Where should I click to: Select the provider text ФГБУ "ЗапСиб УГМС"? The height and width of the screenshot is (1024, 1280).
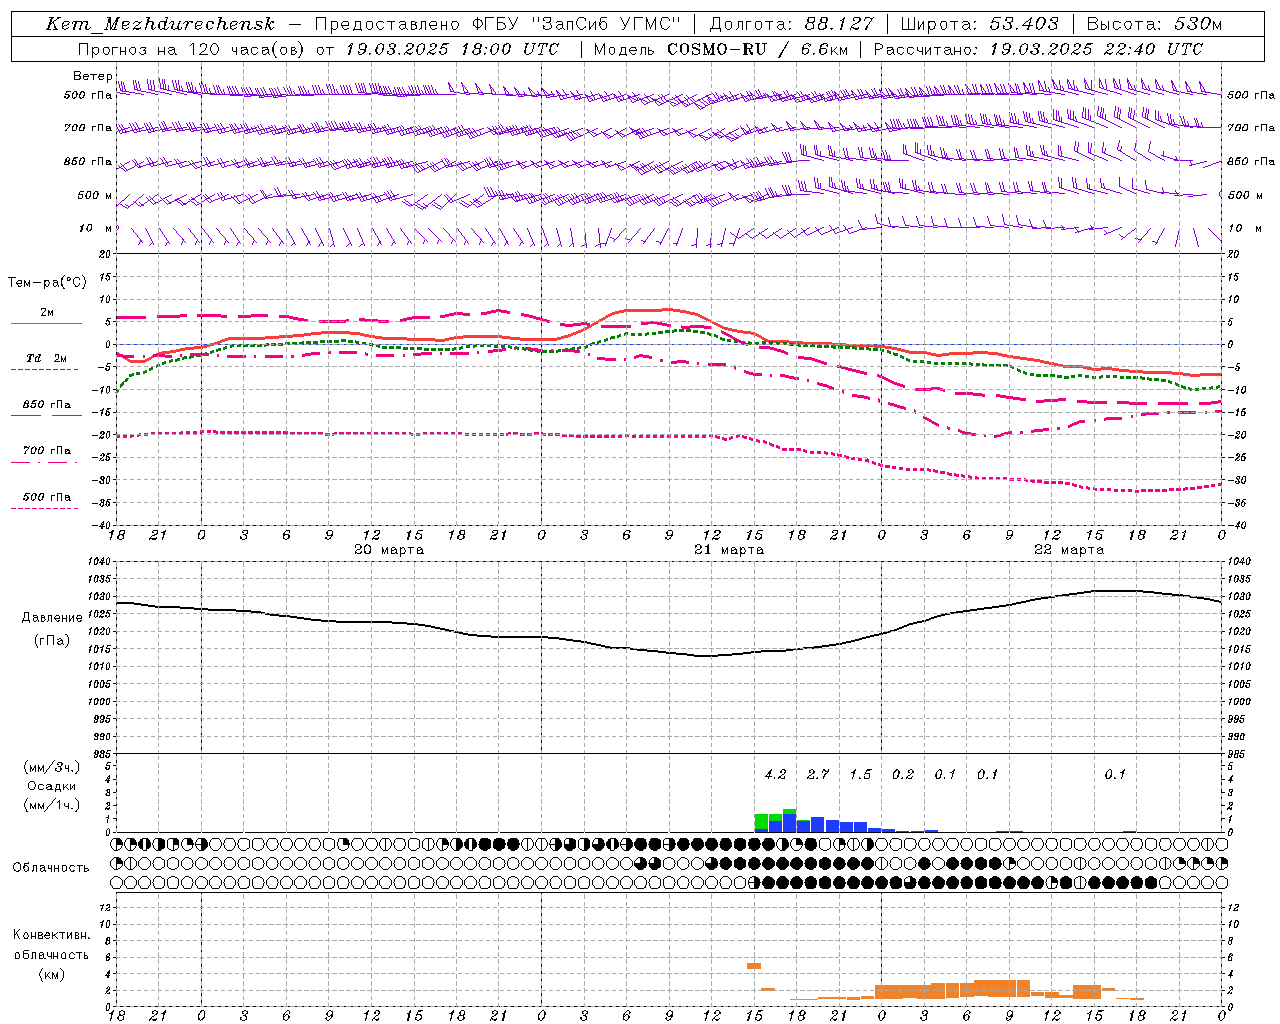(x=575, y=24)
